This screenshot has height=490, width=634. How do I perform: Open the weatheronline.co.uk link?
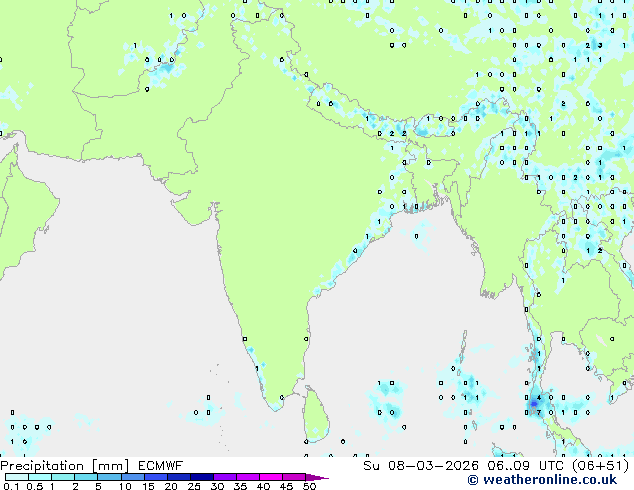(x=542, y=480)
